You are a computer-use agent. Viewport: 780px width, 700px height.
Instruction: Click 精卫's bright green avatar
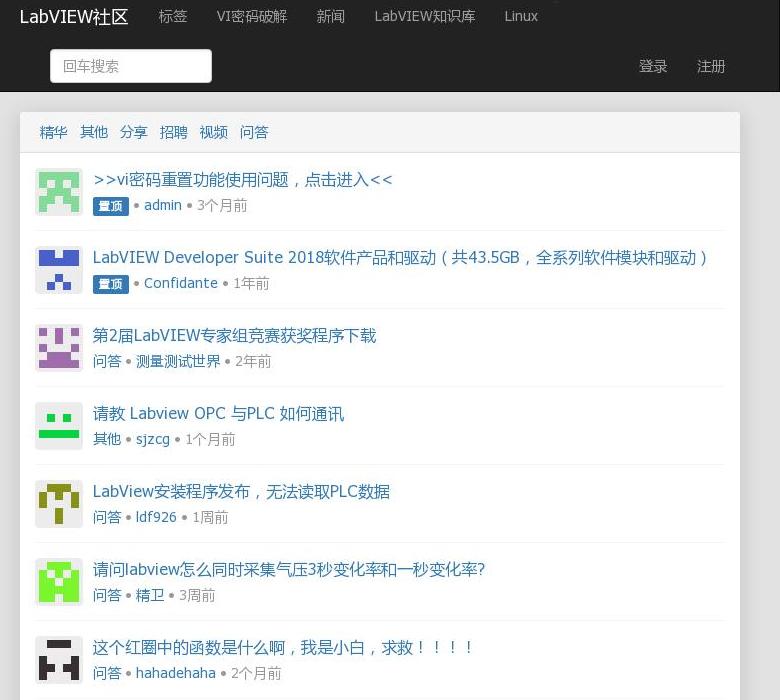(x=59, y=582)
